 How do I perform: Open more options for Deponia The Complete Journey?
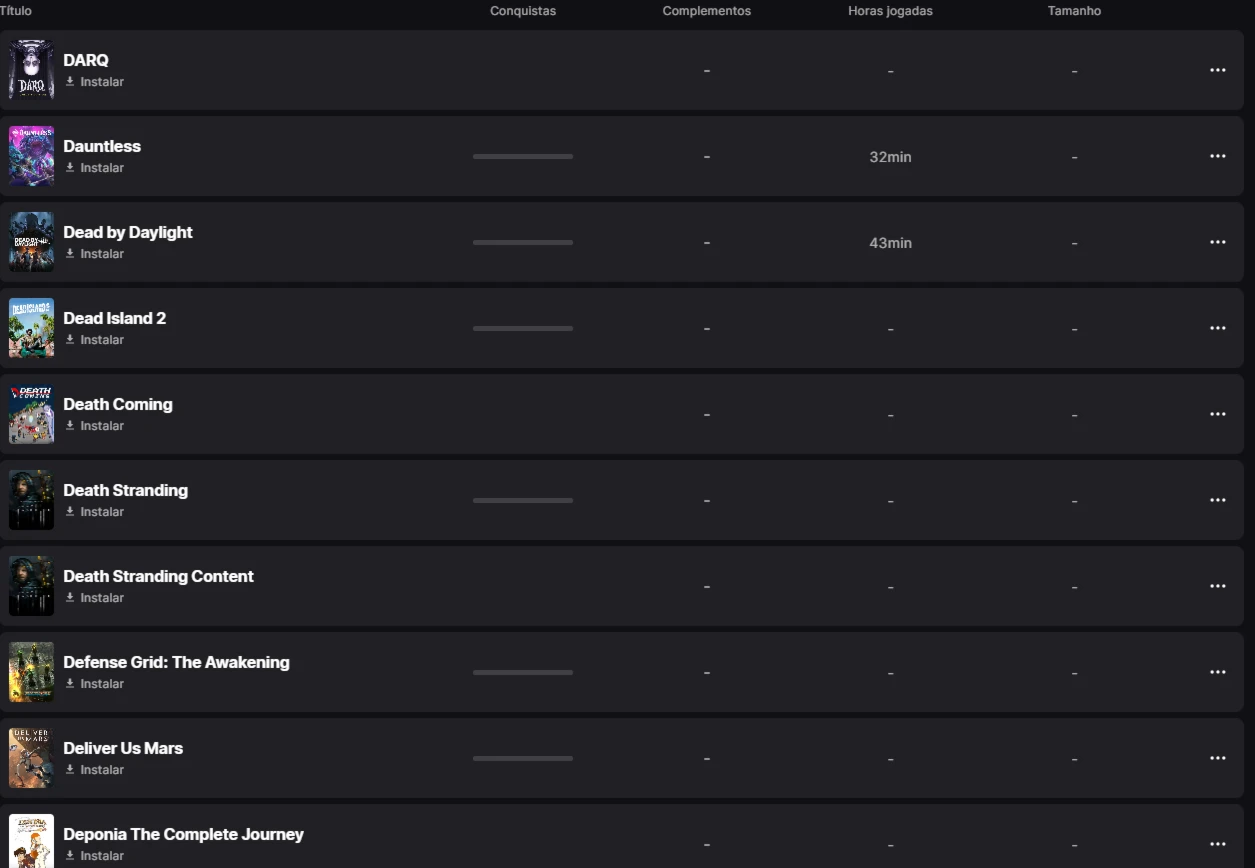[1217, 844]
